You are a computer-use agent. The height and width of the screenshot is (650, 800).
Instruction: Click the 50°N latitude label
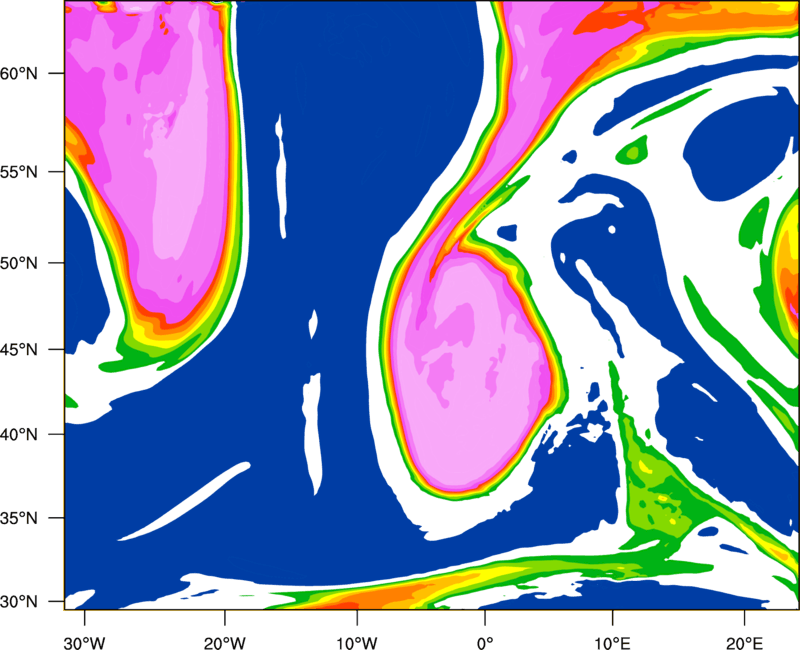pos(19,263)
